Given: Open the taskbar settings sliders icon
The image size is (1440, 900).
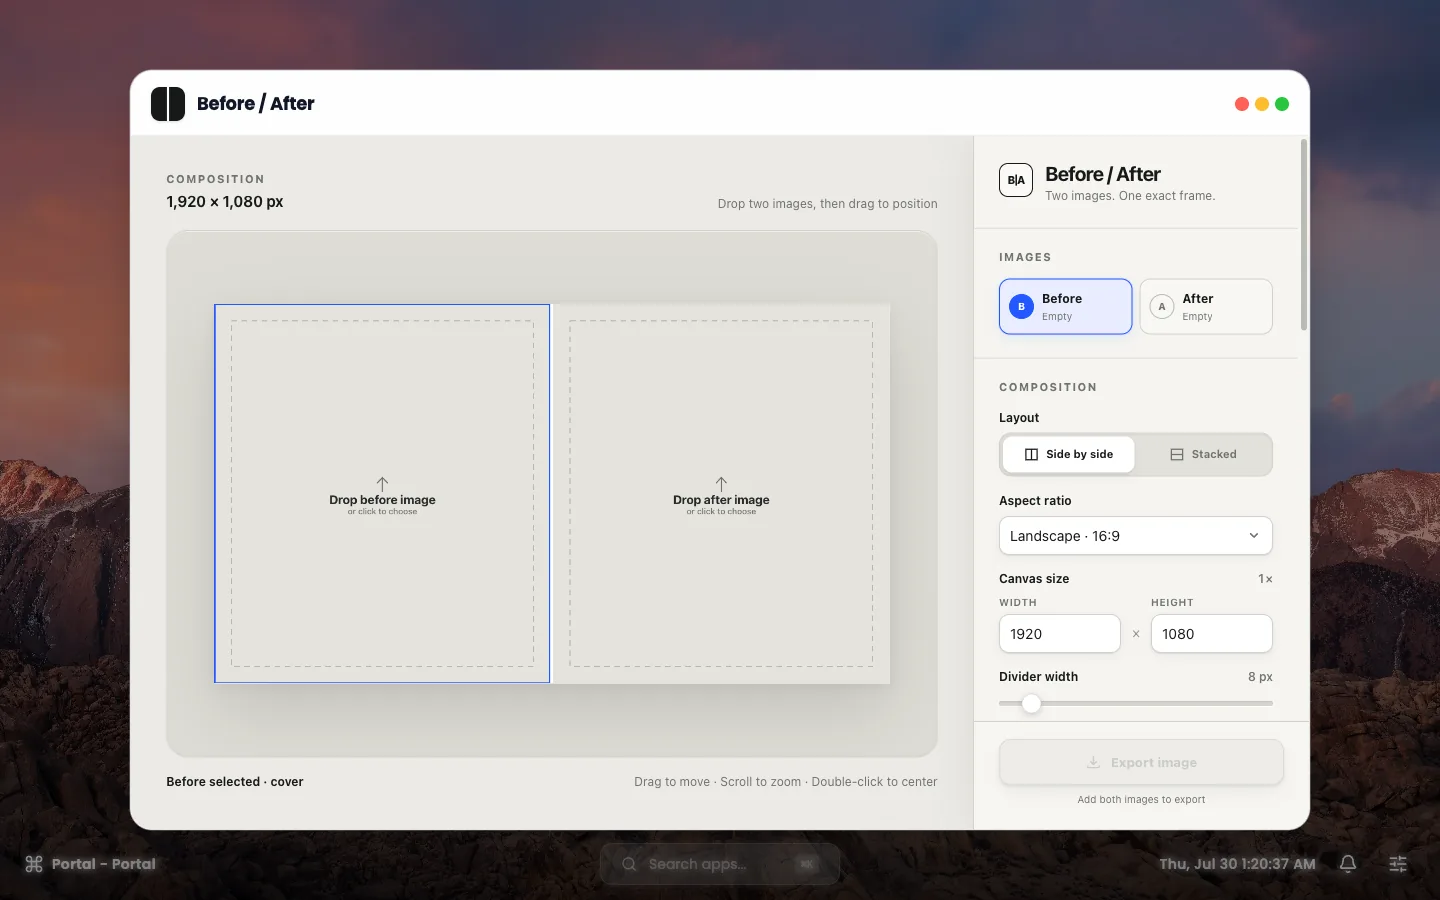Looking at the screenshot, I should point(1398,864).
